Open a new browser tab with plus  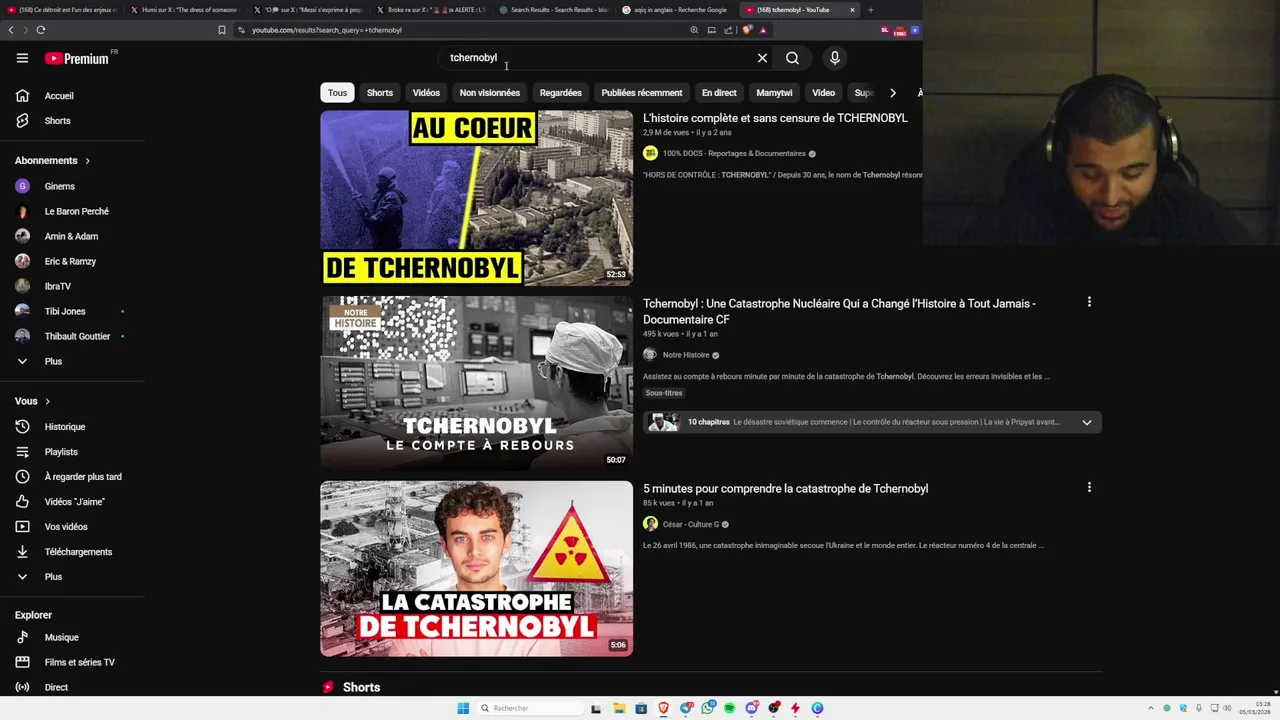tap(870, 10)
